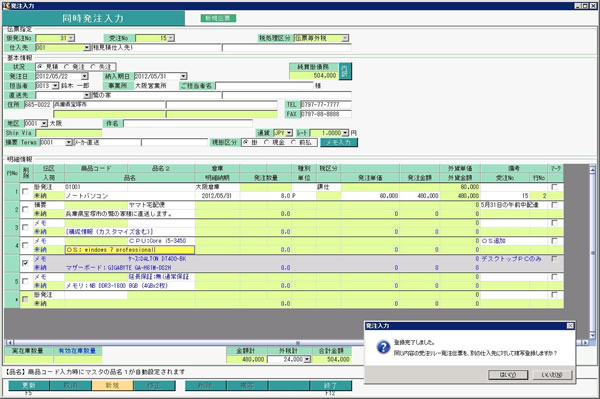The width and height of the screenshot is (600, 399).
Task: Tick the delete checkbox on row 5
Action: click(25, 281)
